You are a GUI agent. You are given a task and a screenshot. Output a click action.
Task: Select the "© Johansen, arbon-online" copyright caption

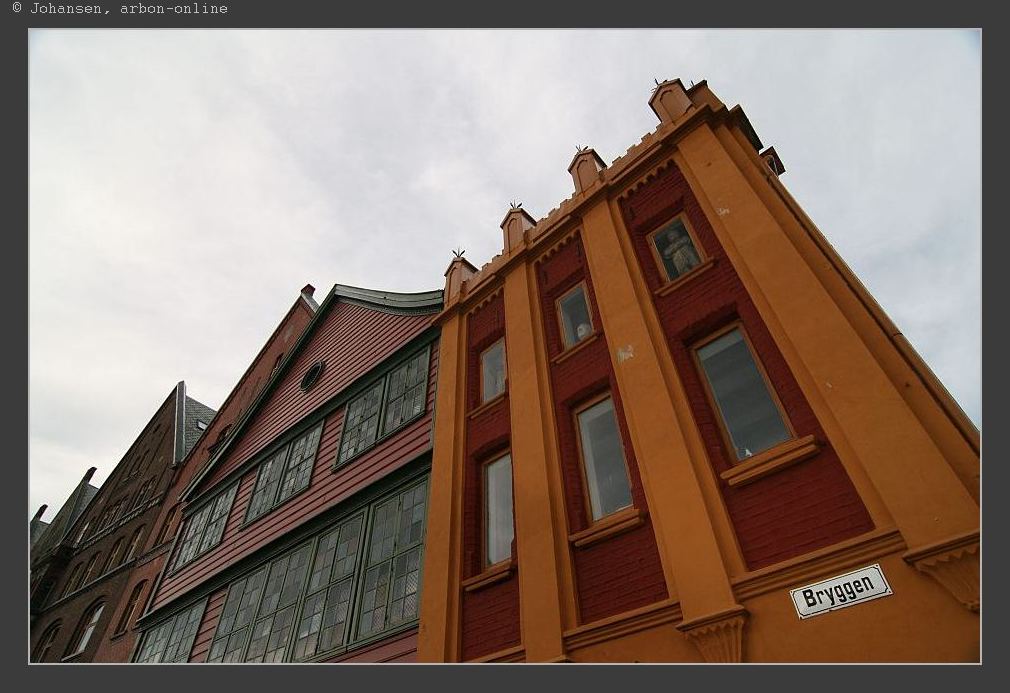pyautogui.click(x=120, y=8)
